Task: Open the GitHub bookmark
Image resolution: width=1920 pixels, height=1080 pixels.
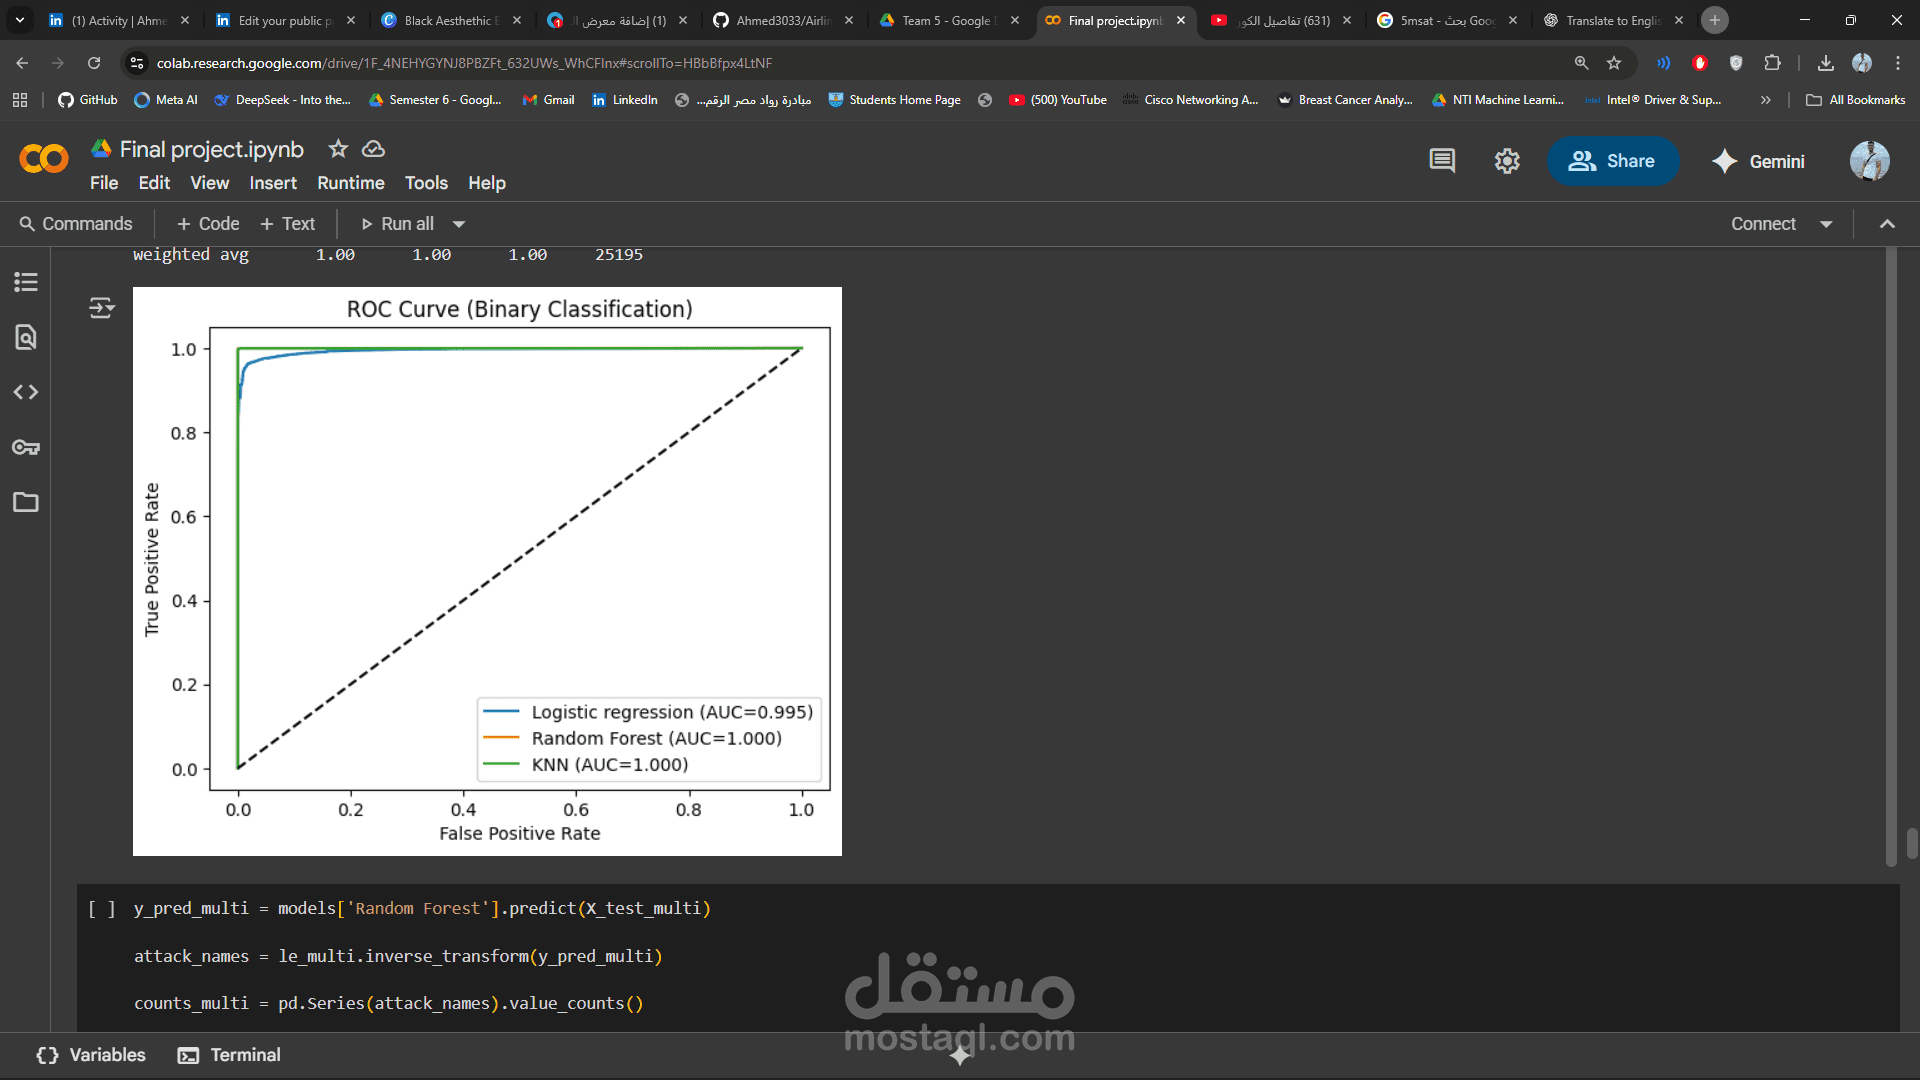Action: click(x=88, y=100)
